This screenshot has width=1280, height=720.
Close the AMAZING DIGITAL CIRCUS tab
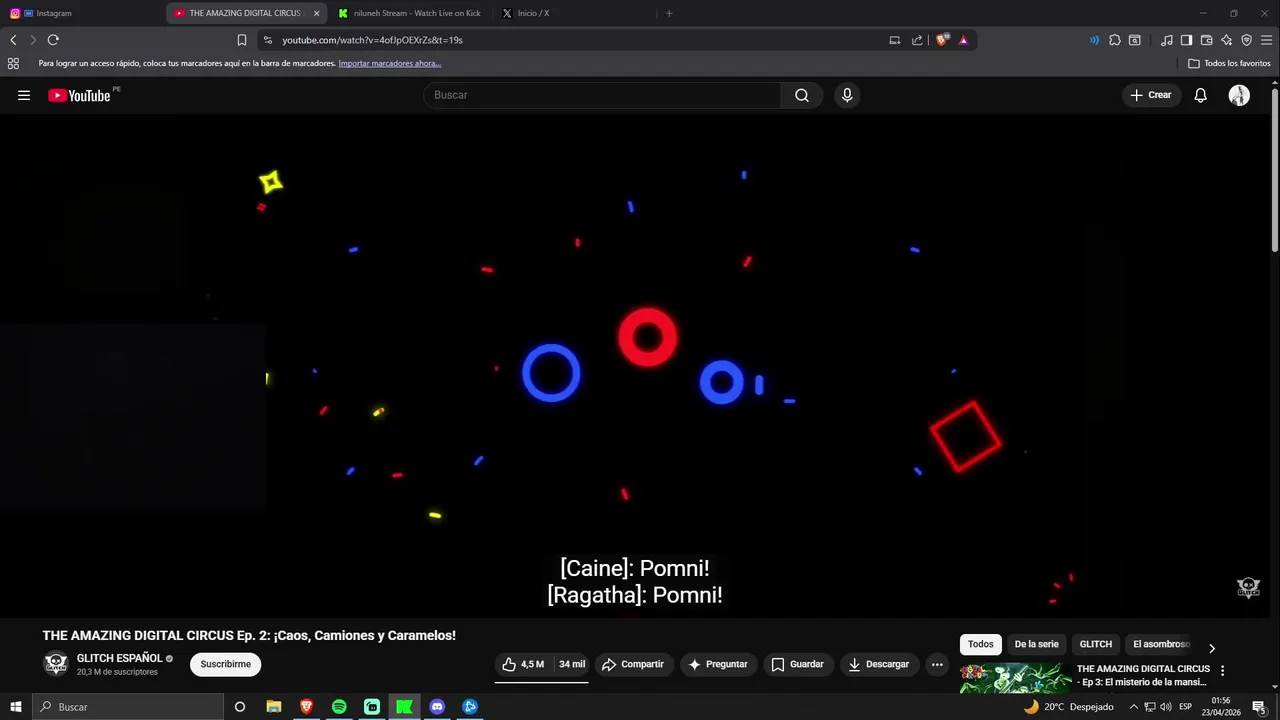[317, 13]
